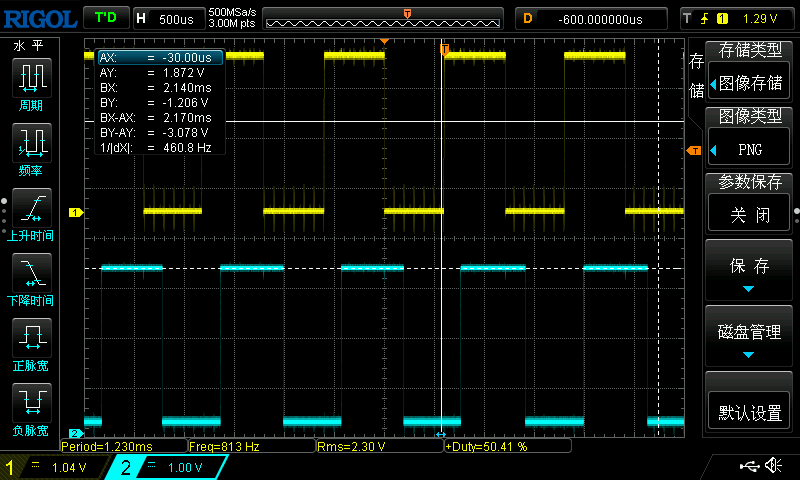800x480 pixels.
Task: Click the Default Settings (默认设置) button
Action: [749, 412]
